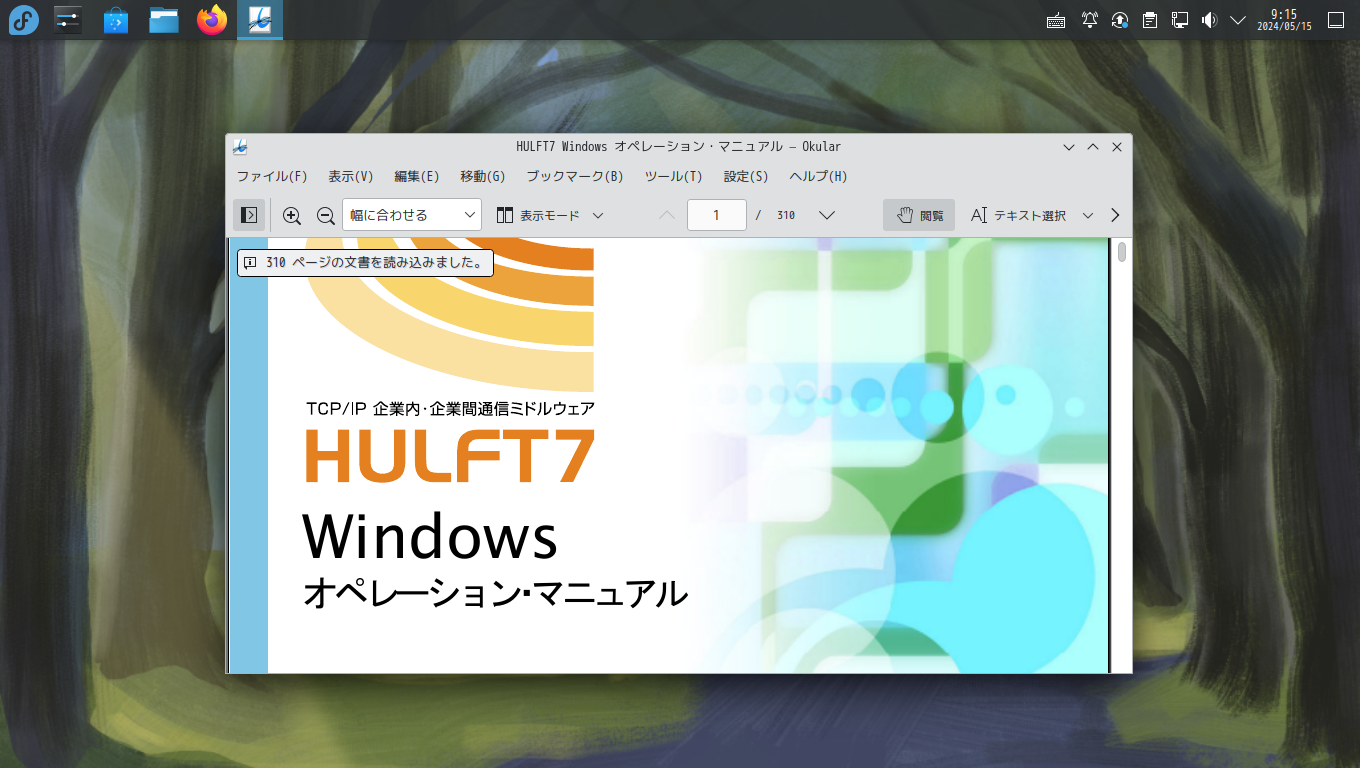Viewport: 1360px width, 768px height.
Task: Open the notifications bell tray icon
Action: [1090, 20]
